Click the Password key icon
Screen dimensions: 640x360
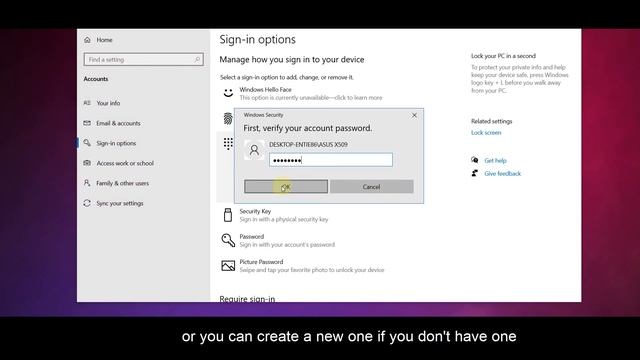pos(228,240)
